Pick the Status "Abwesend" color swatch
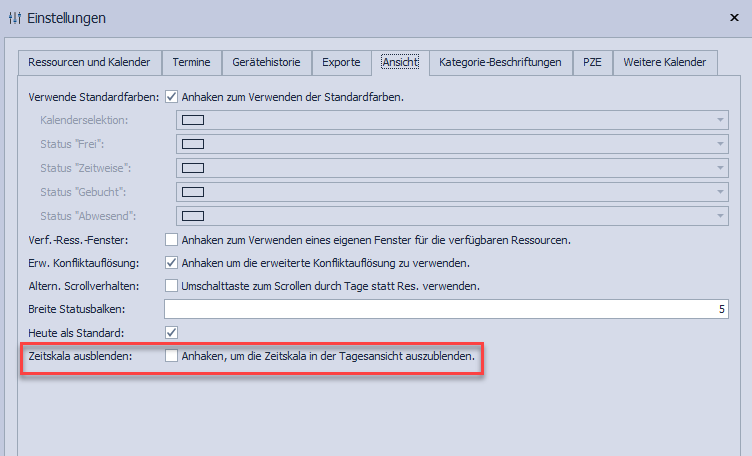The width and height of the screenshot is (752, 456). click(x=193, y=216)
